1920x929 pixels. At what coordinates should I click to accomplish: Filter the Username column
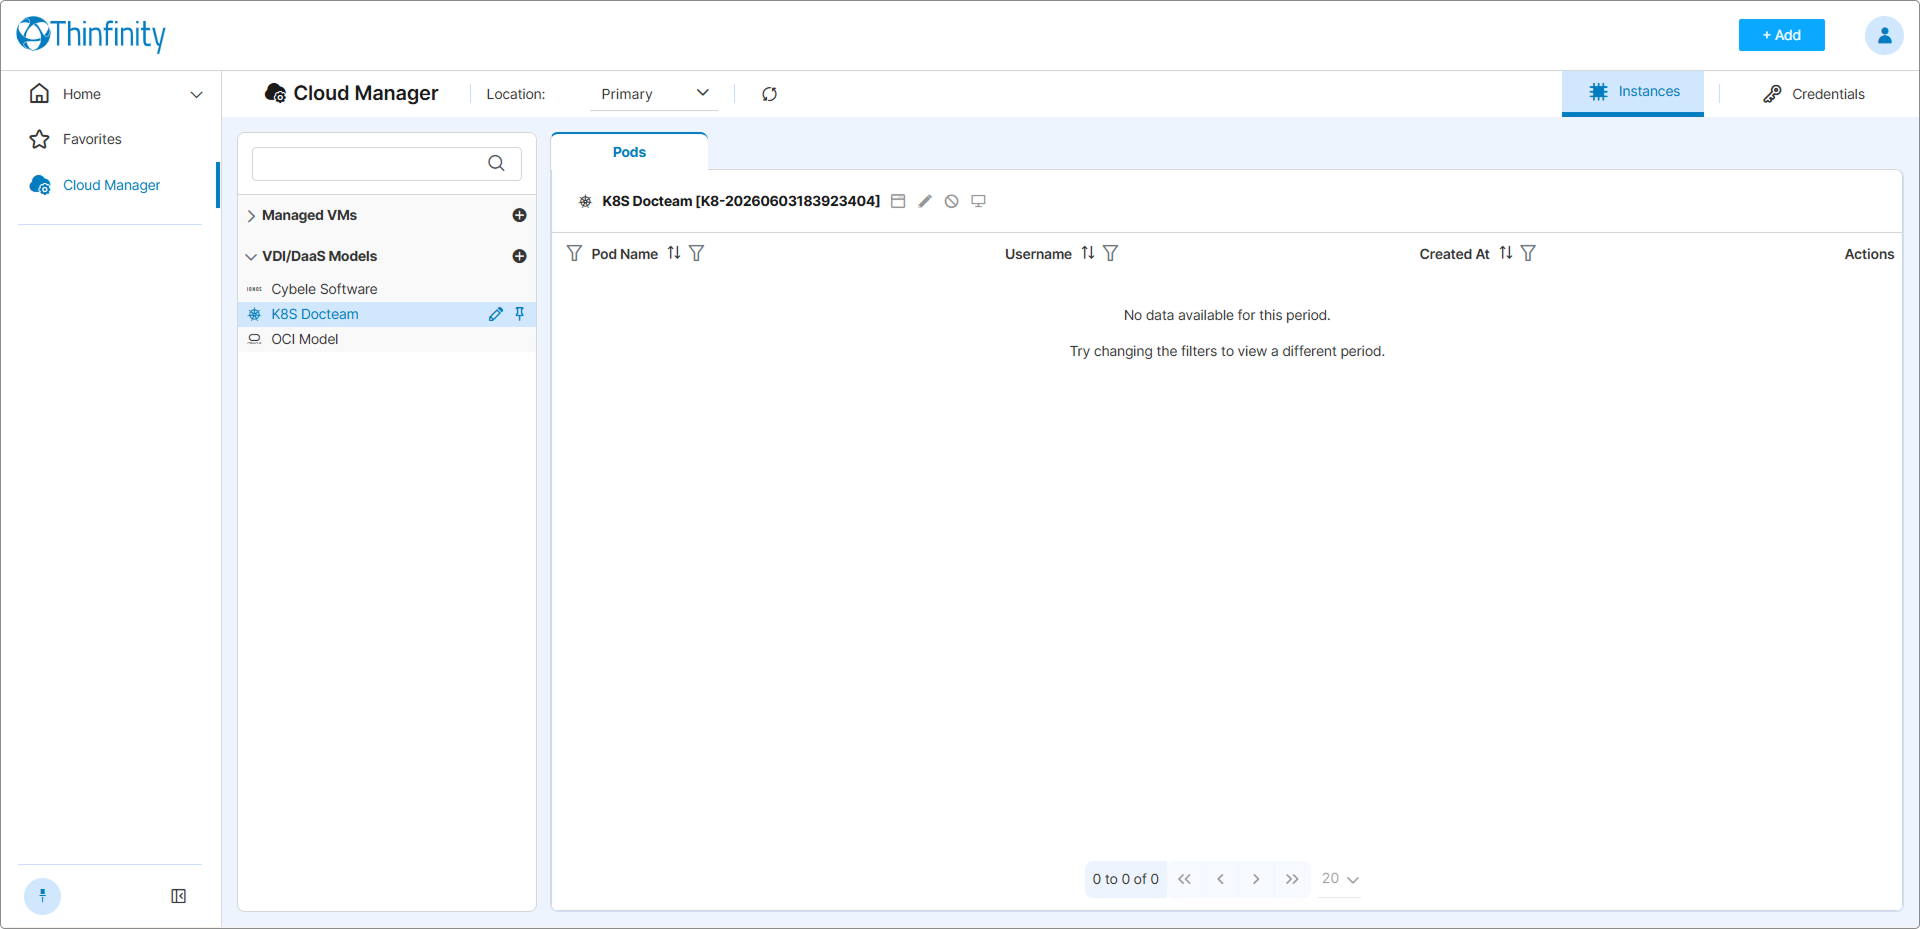pos(1111,253)
